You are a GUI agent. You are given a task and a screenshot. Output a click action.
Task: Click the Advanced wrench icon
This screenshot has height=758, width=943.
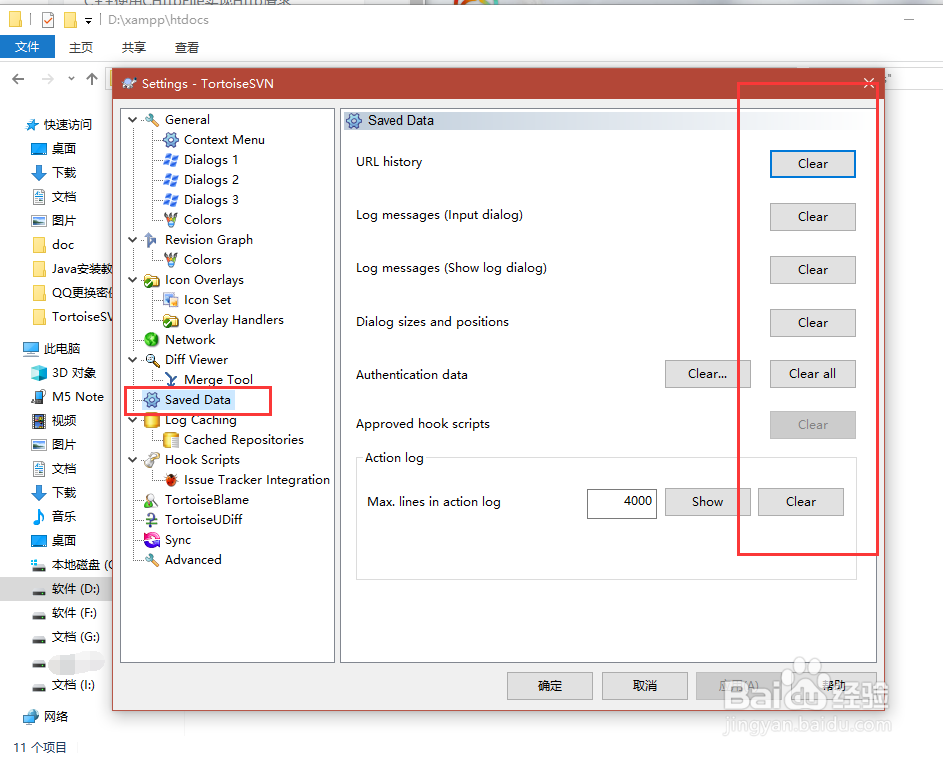(152, 560)
